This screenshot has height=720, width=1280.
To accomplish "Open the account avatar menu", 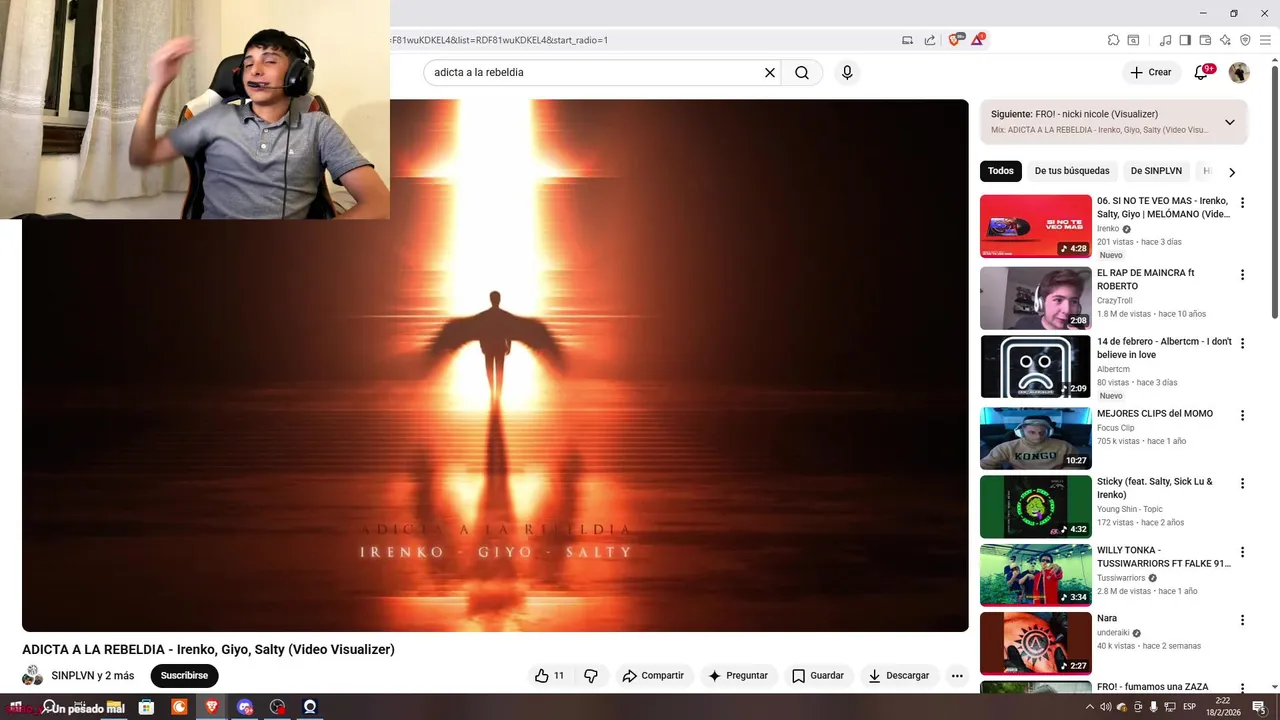I will [x=1239, y=72].
